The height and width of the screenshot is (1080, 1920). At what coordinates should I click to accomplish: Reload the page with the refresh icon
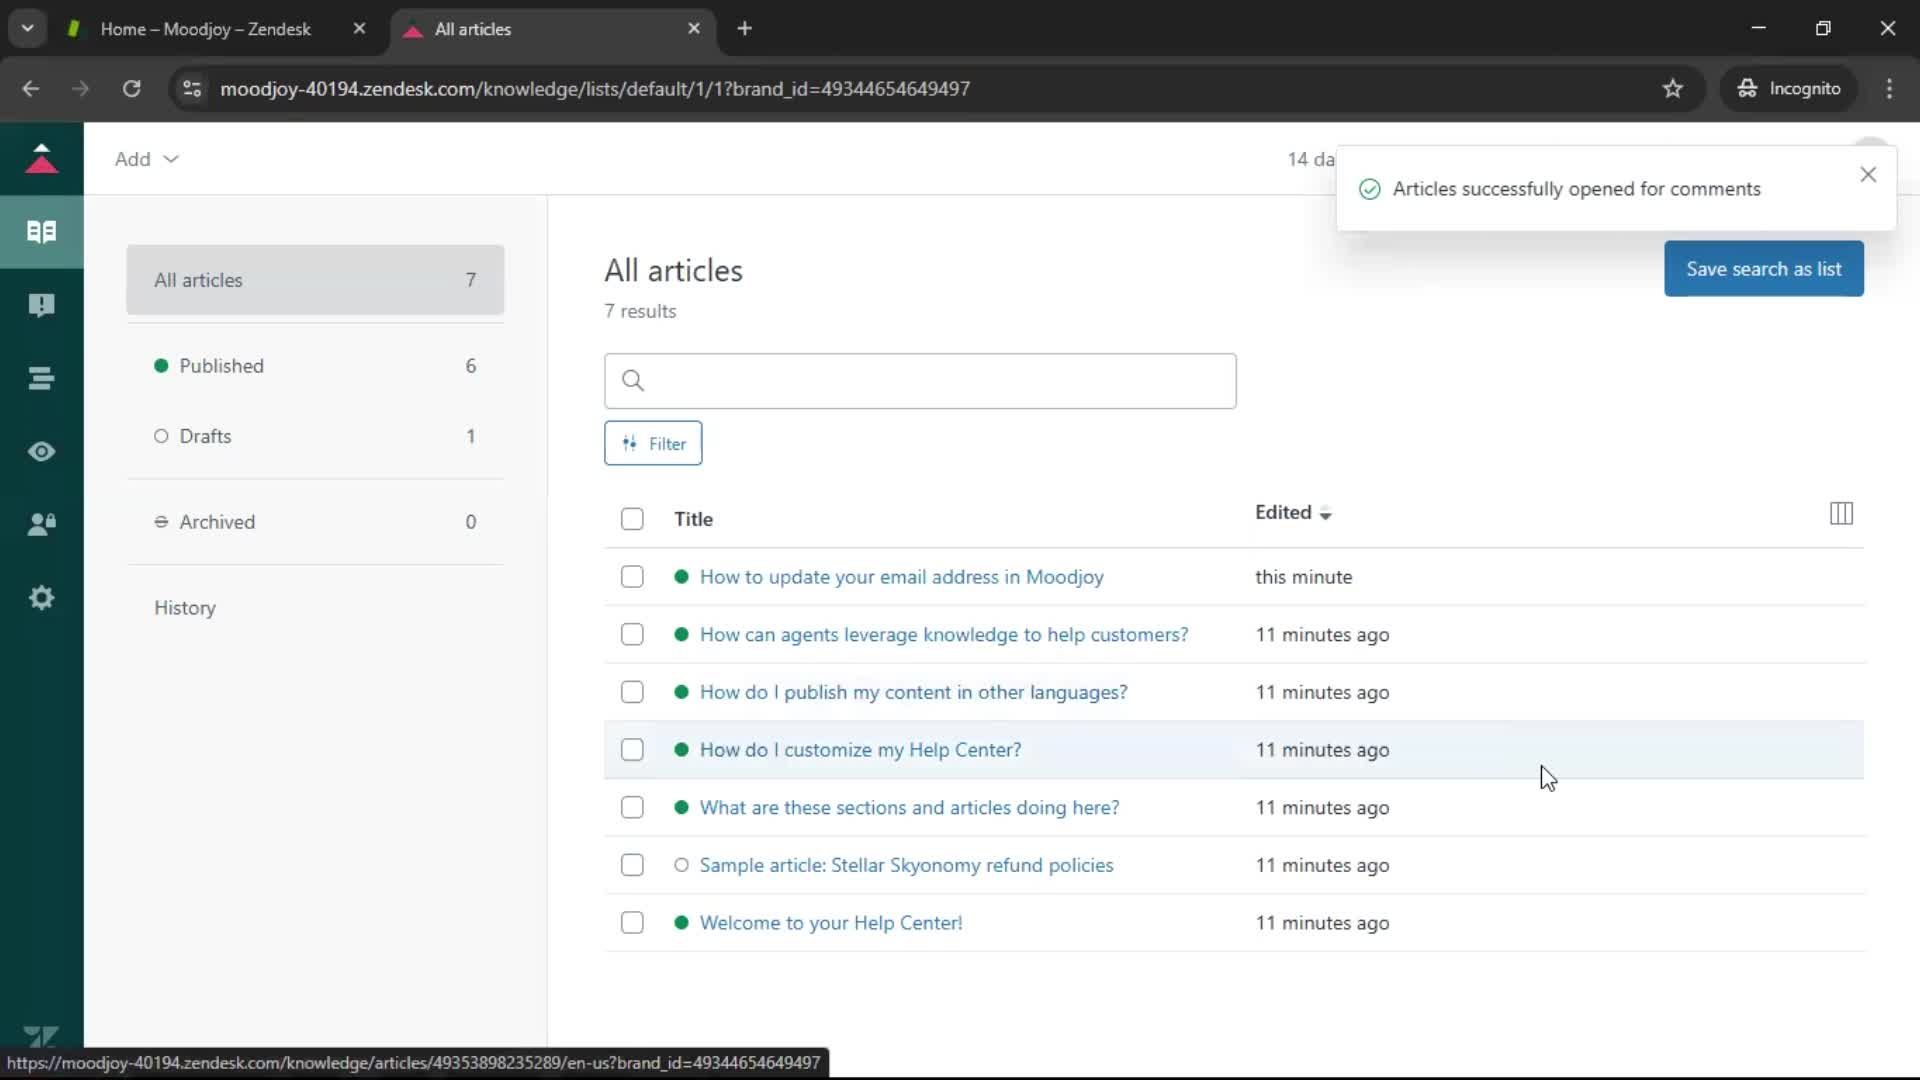(132, 89)
